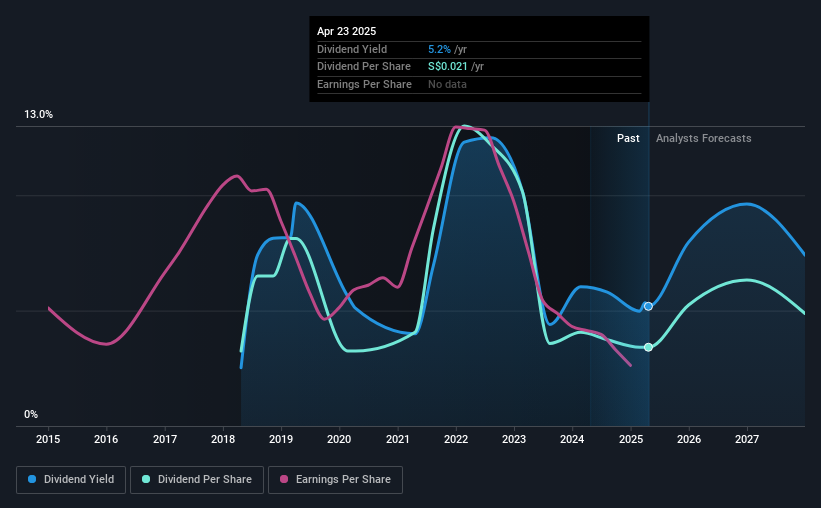Toggle the Earnings Per Share legend button

point(335,480)
